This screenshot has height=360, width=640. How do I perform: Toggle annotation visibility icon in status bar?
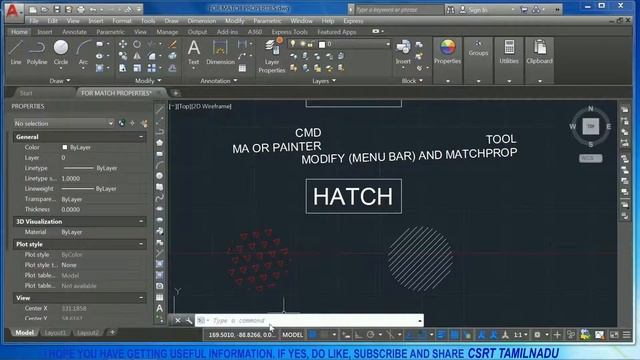point(481,335)
